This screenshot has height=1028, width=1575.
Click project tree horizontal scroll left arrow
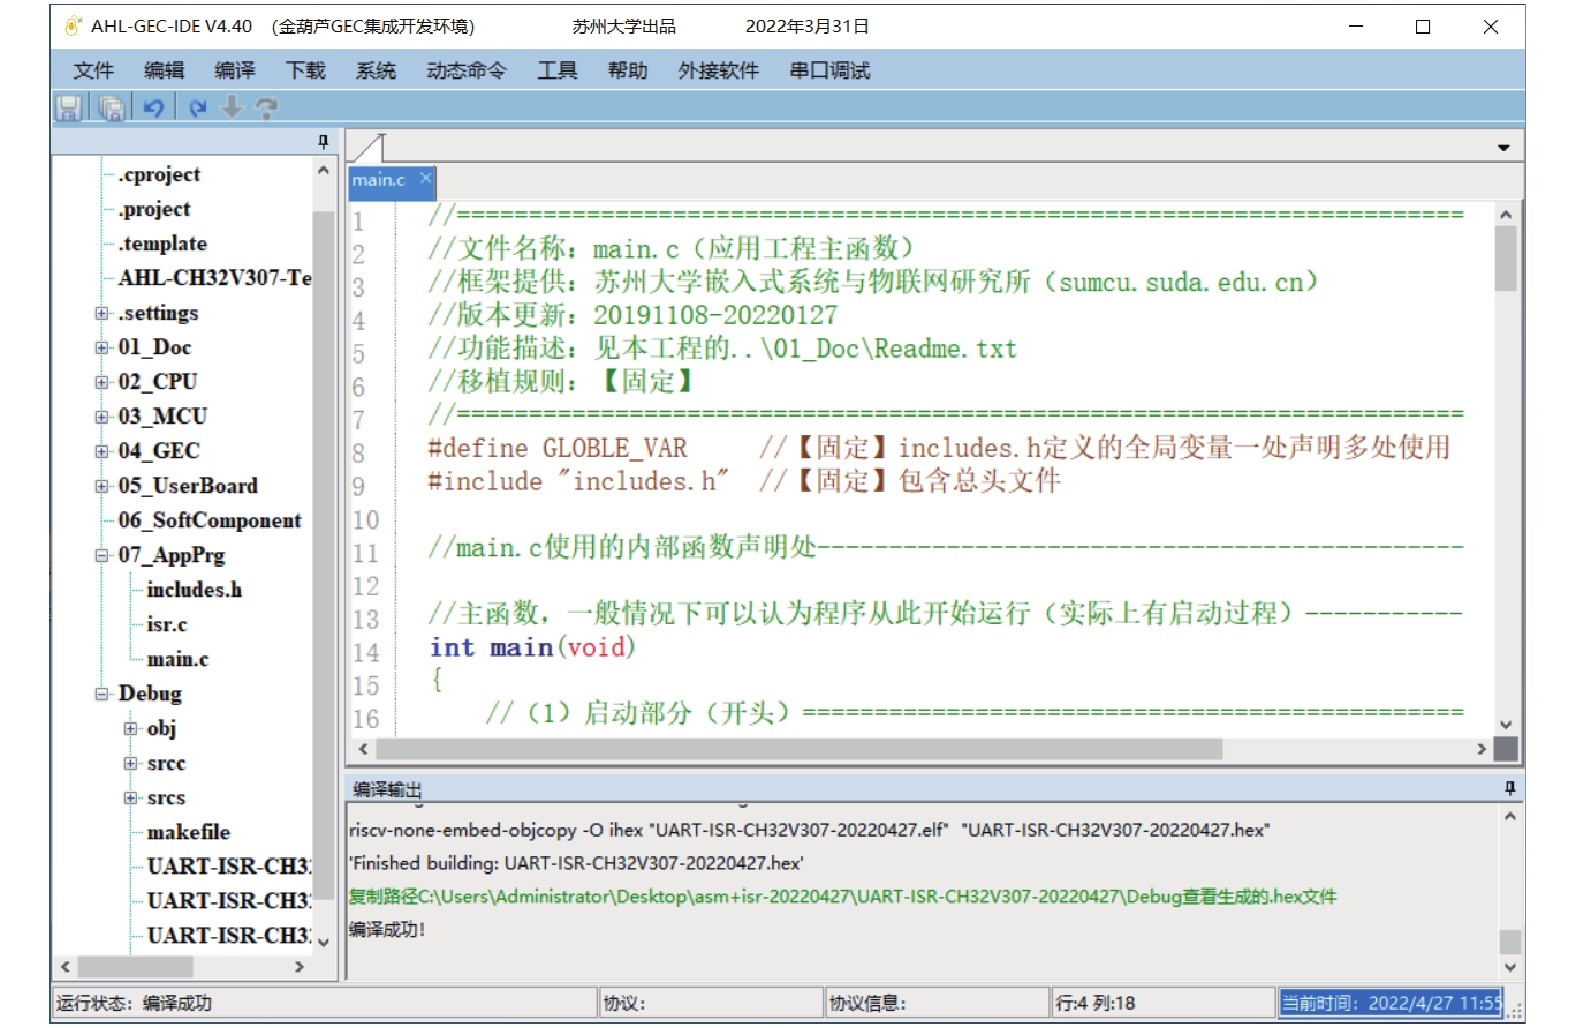coord(66,967)
